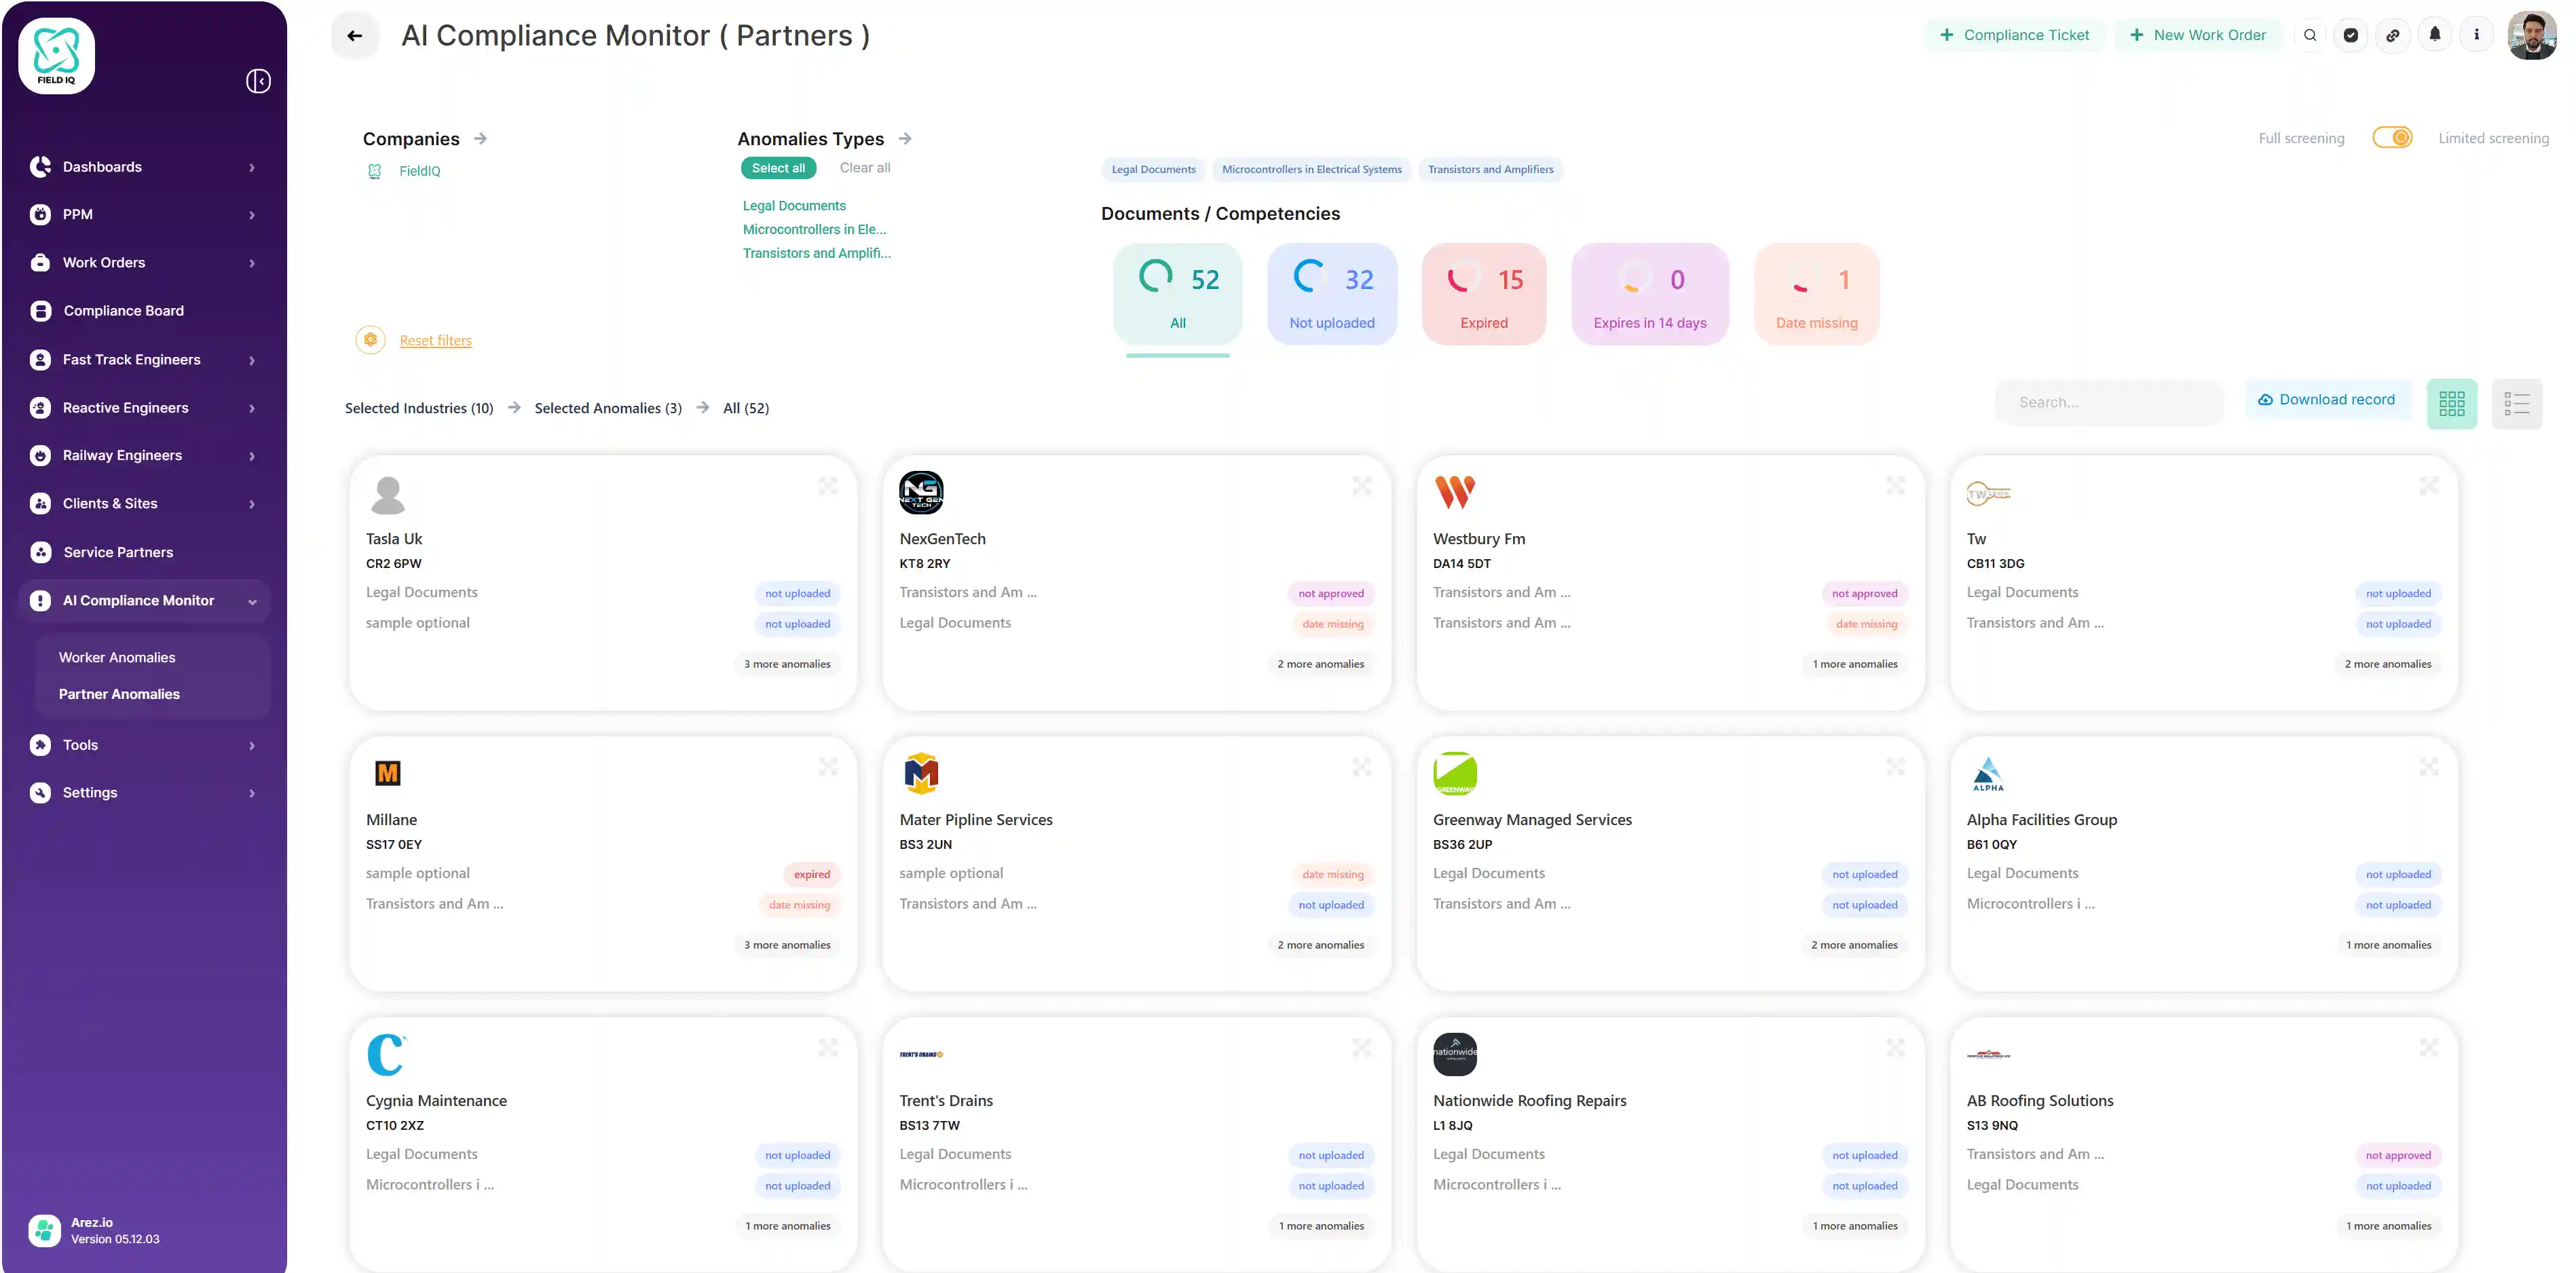Click the link icon in header
The width and height of the screenshot is (2576, 1273).
(2393, 35)
